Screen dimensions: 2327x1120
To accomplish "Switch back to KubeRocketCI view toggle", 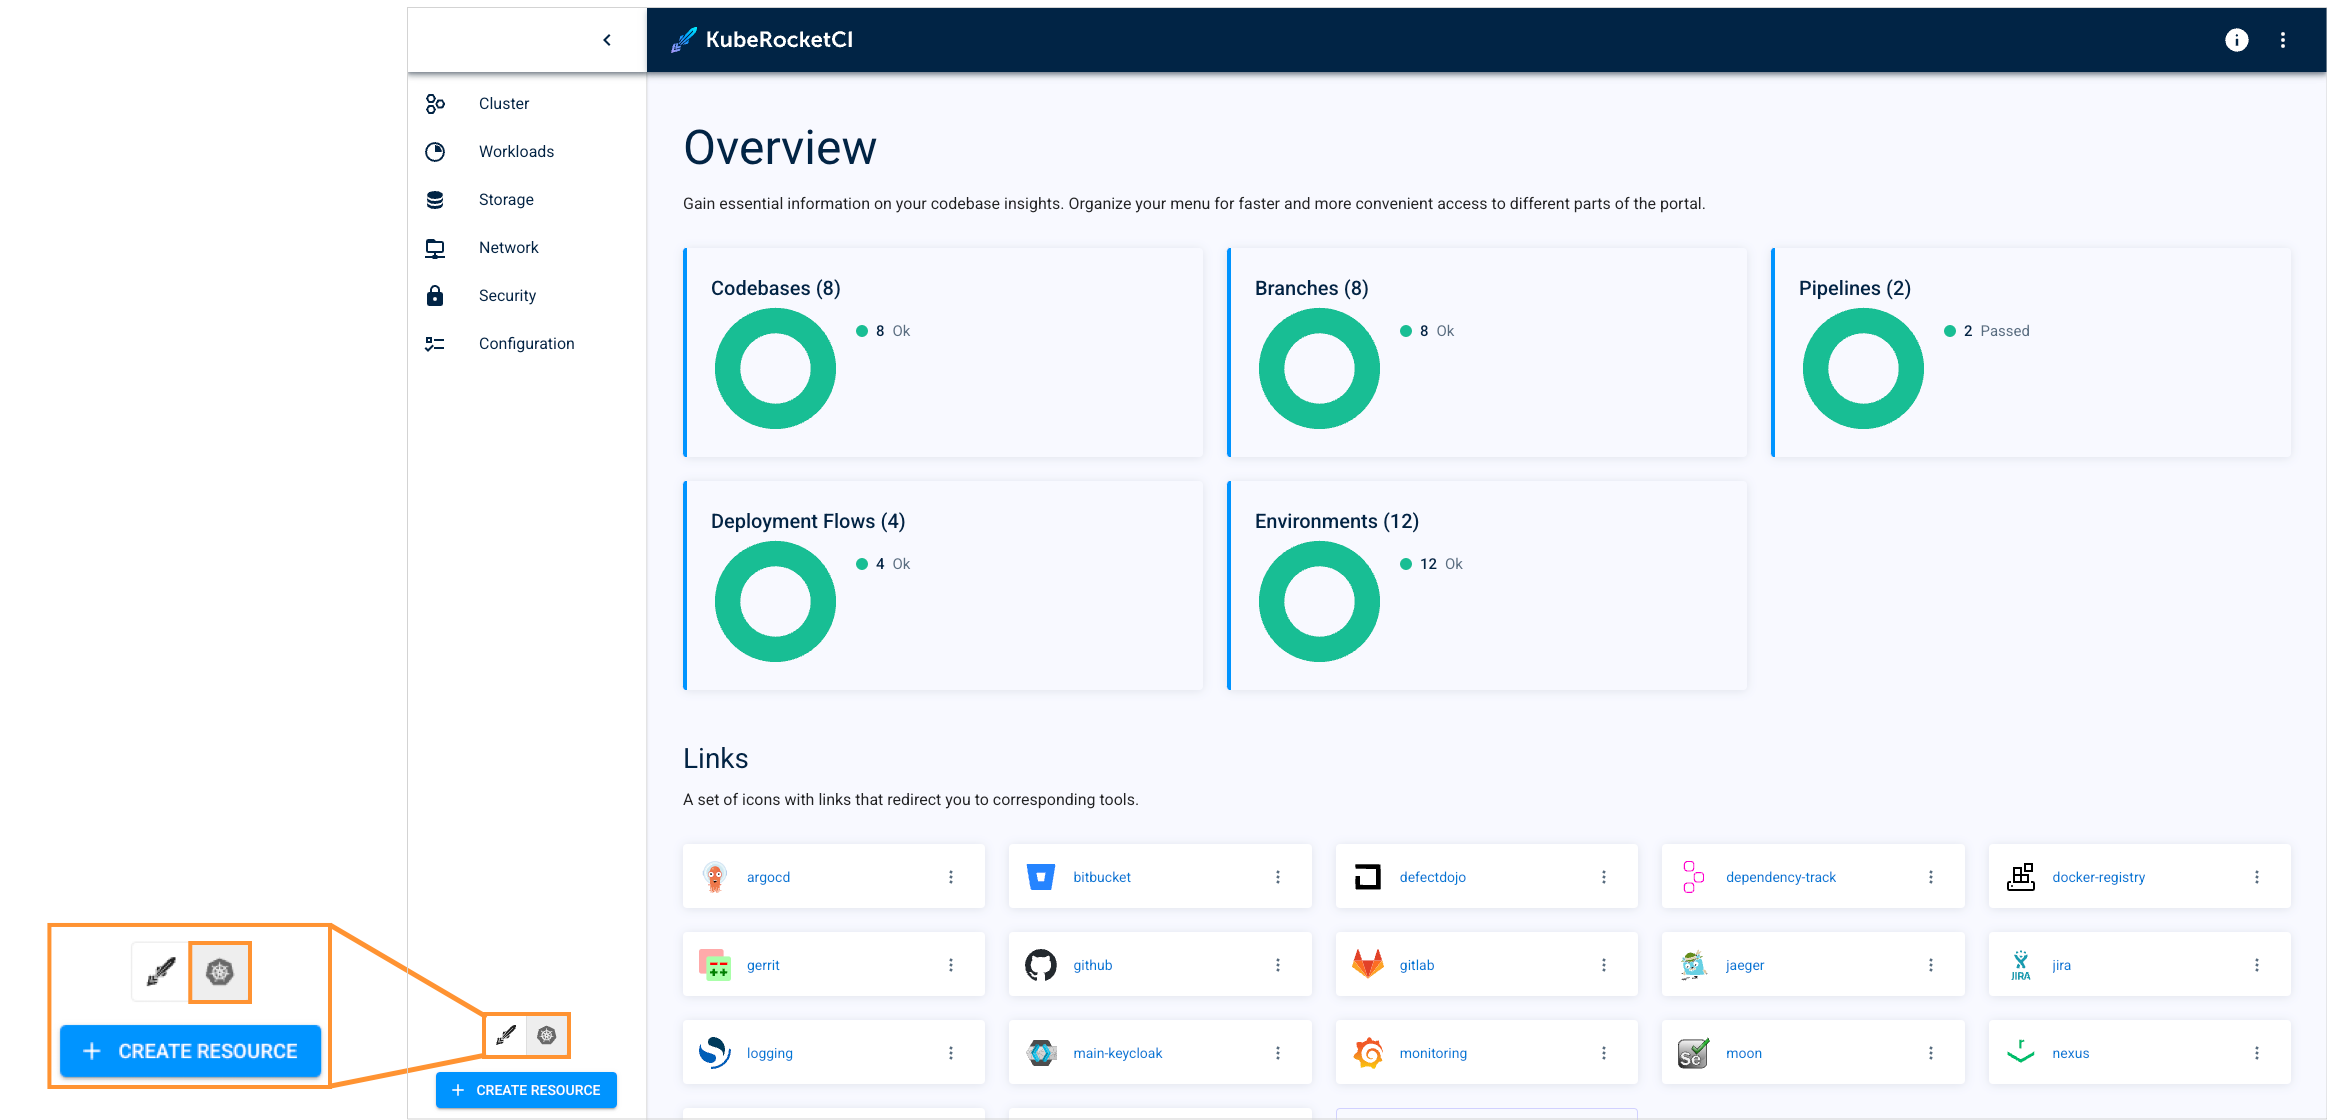I will [507, 1035].
